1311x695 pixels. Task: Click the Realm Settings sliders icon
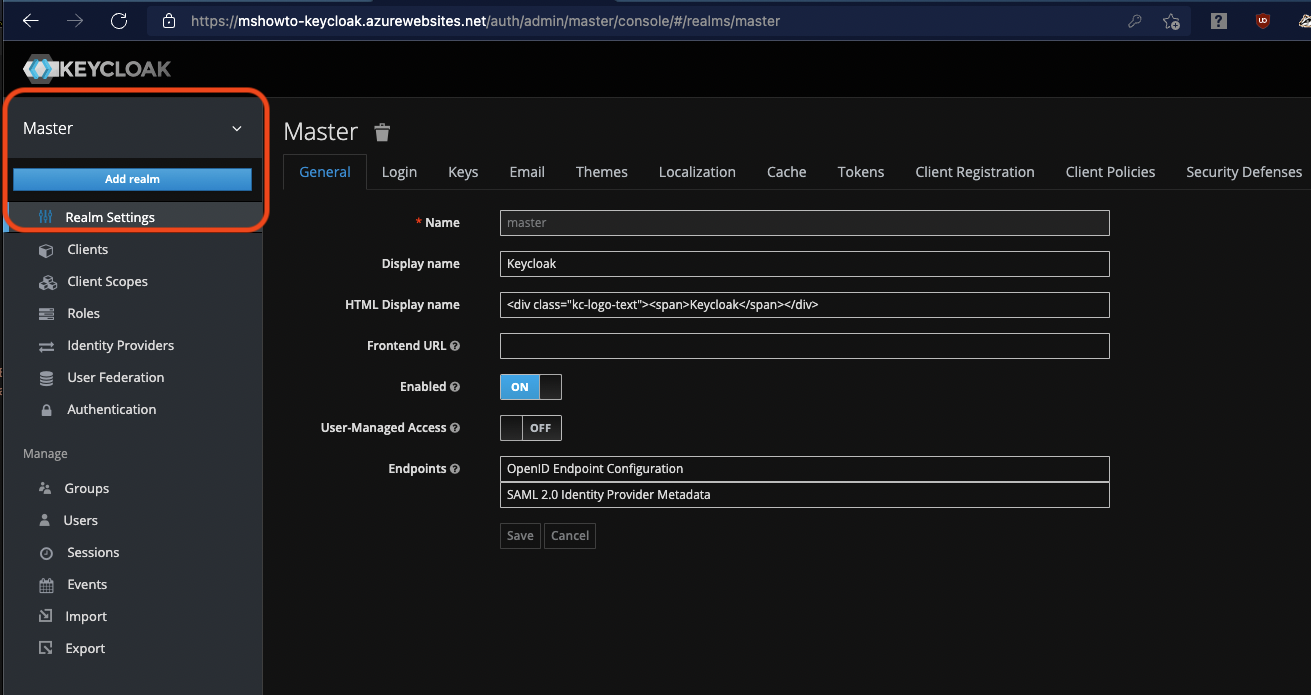tap(45, 217)
